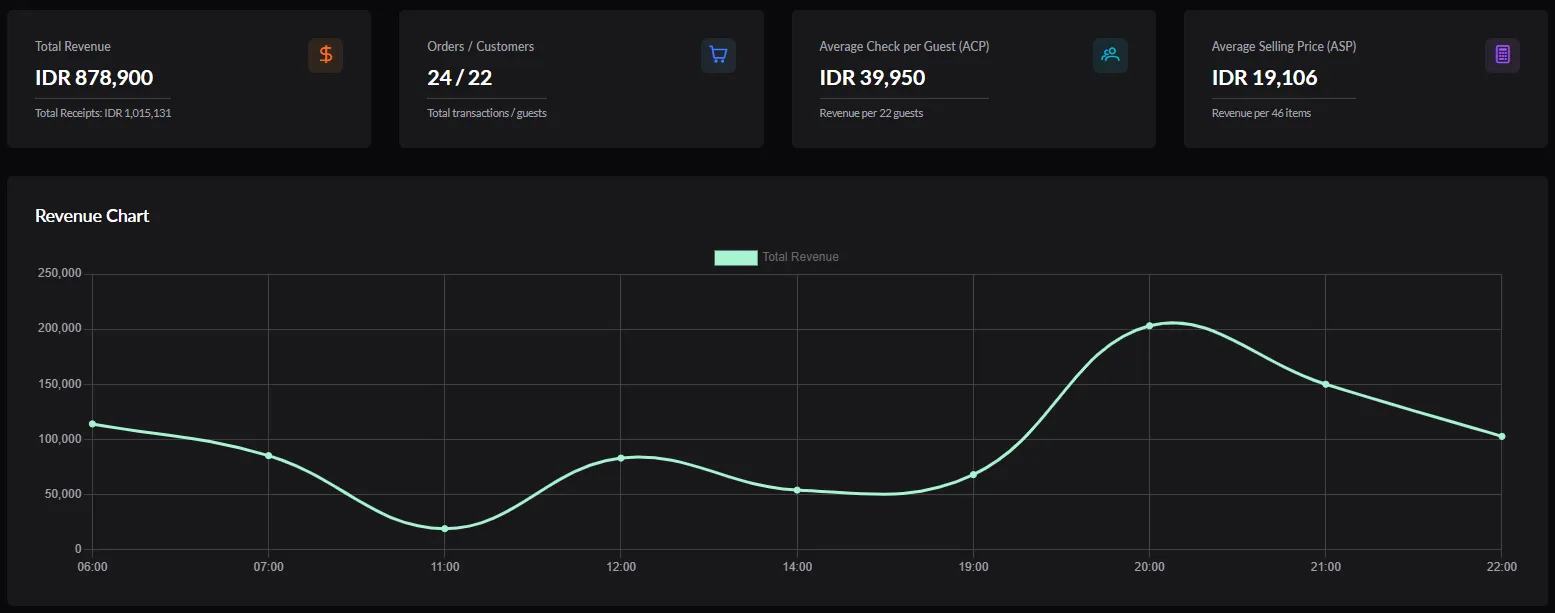Click the 100,000 y-axis label
1555x613 pixels.
[61, 439]
